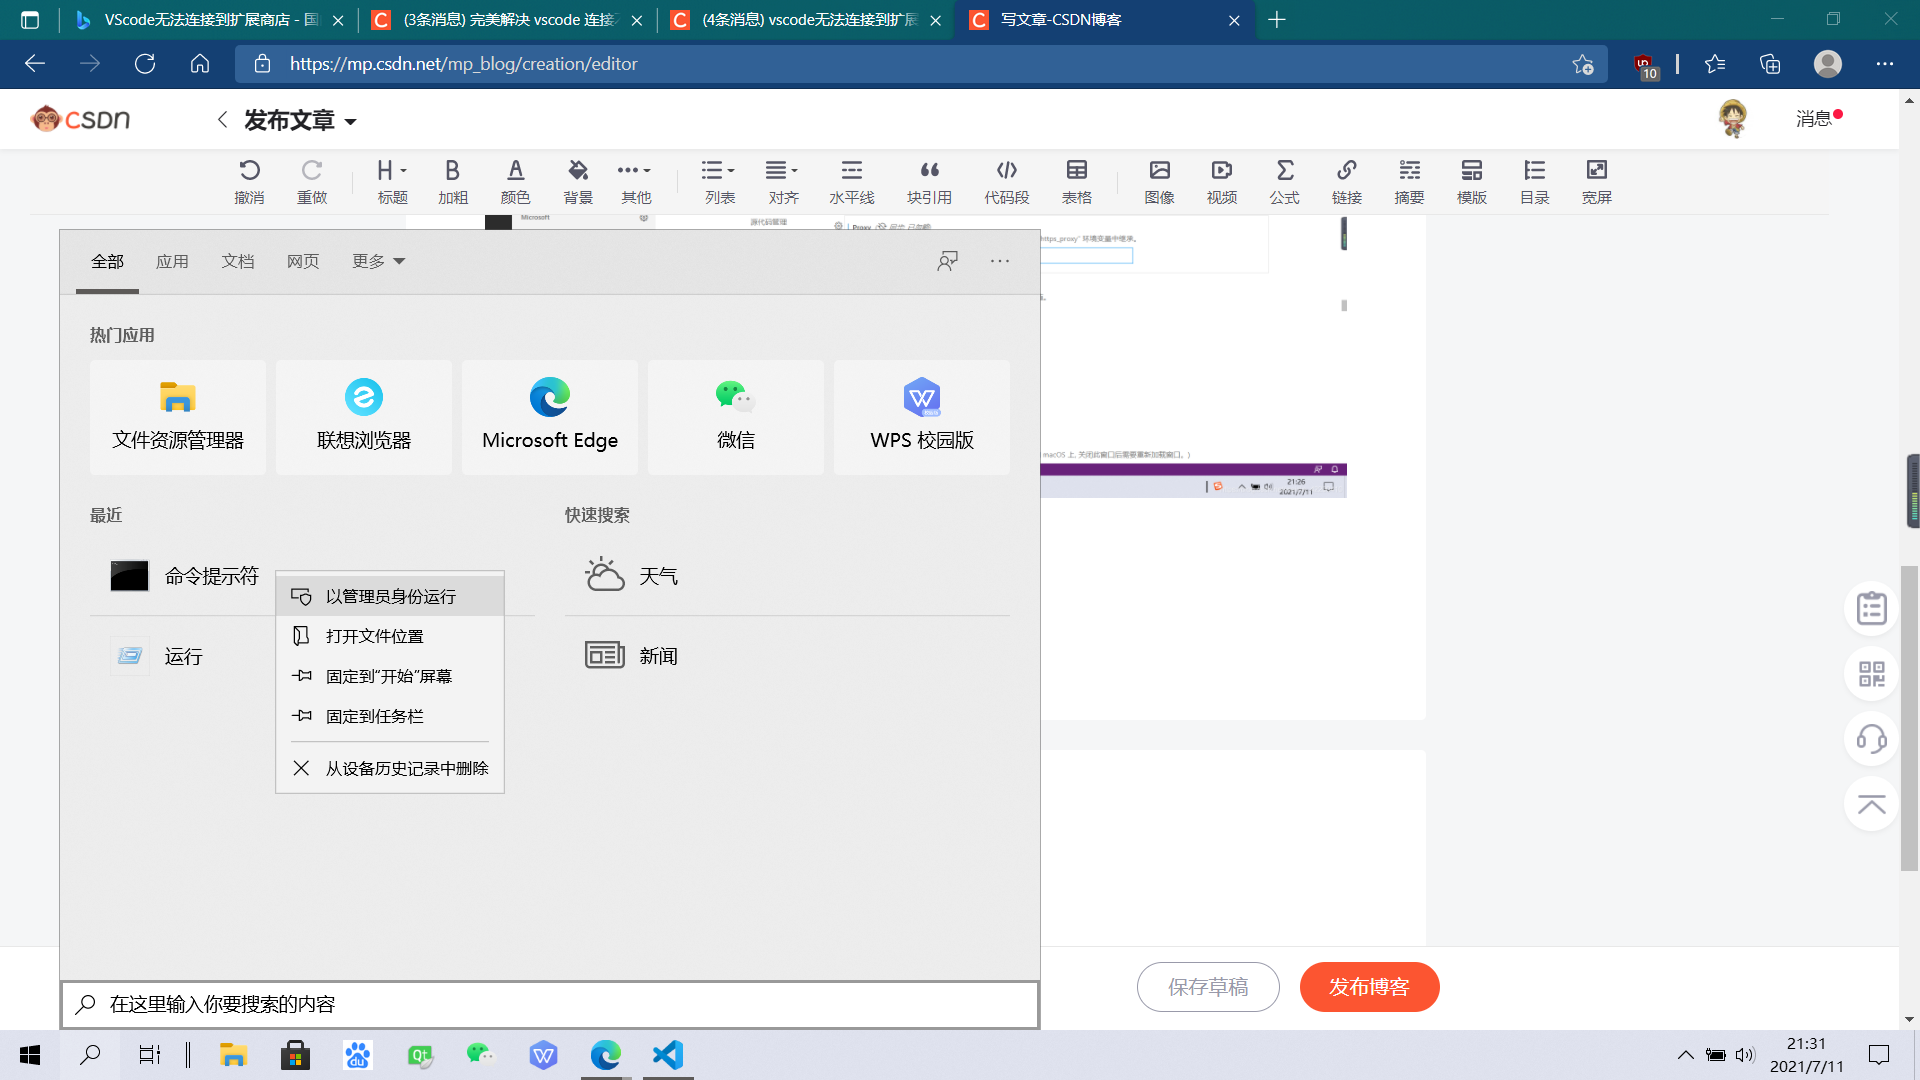This screenshot has height=1080, width=1920.
Task: Open the heading level dropdown
Action: pyautogui.click(x=392, y=180)
